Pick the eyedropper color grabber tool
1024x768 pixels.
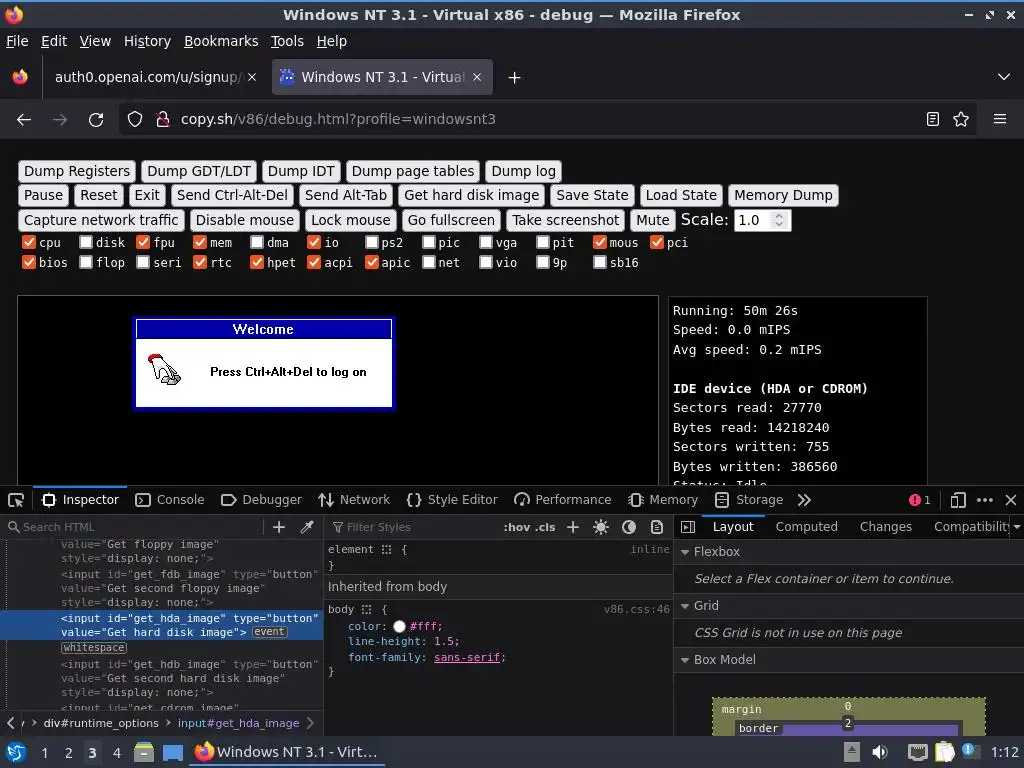tap(307, 527)
